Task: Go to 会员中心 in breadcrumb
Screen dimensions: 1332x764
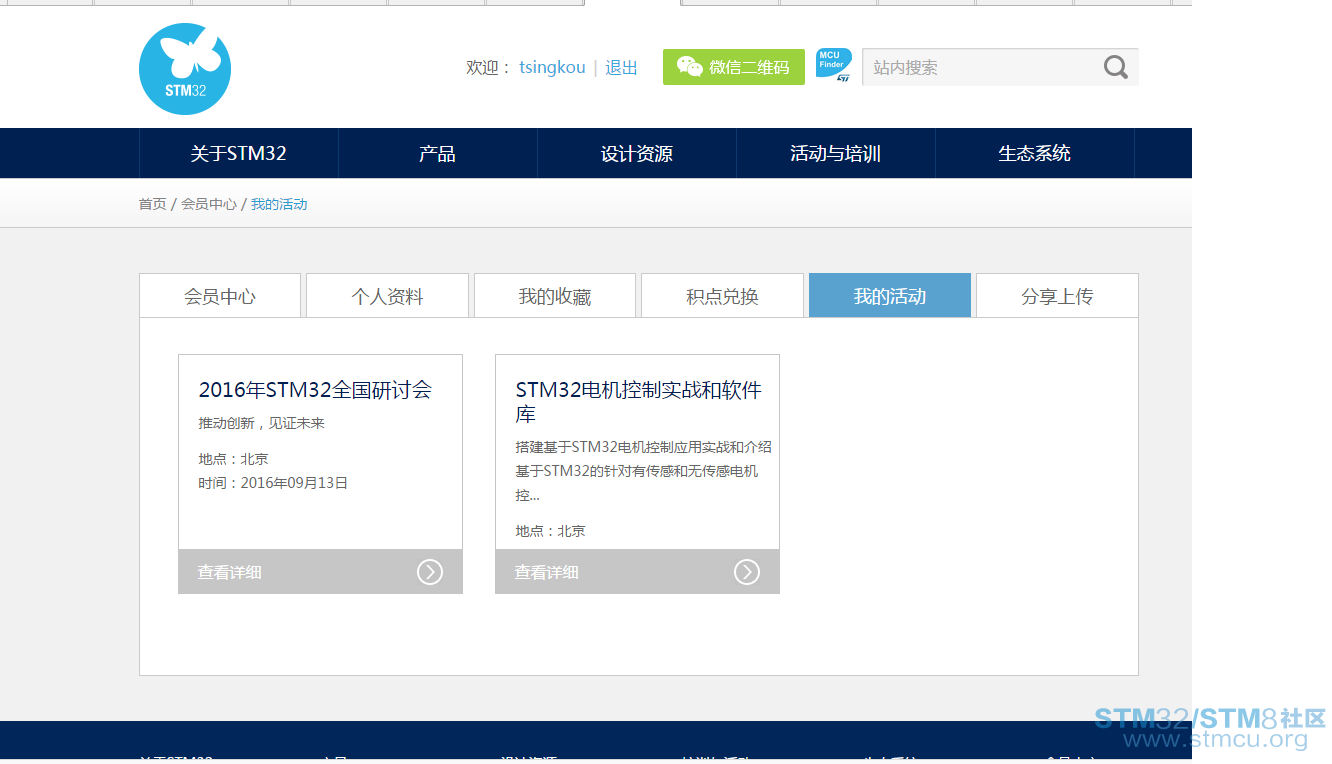Action: coord(209,204)
